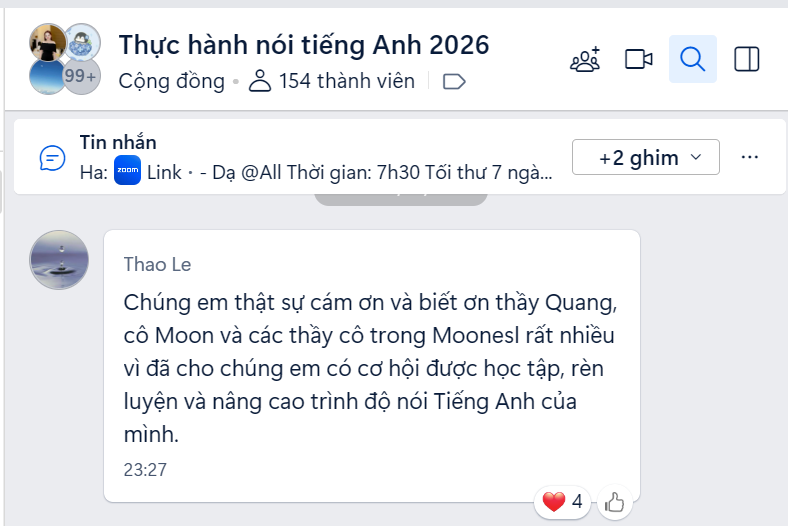Click sender name Thao Le
Screen dimensions: 788x526
point(157,264)
